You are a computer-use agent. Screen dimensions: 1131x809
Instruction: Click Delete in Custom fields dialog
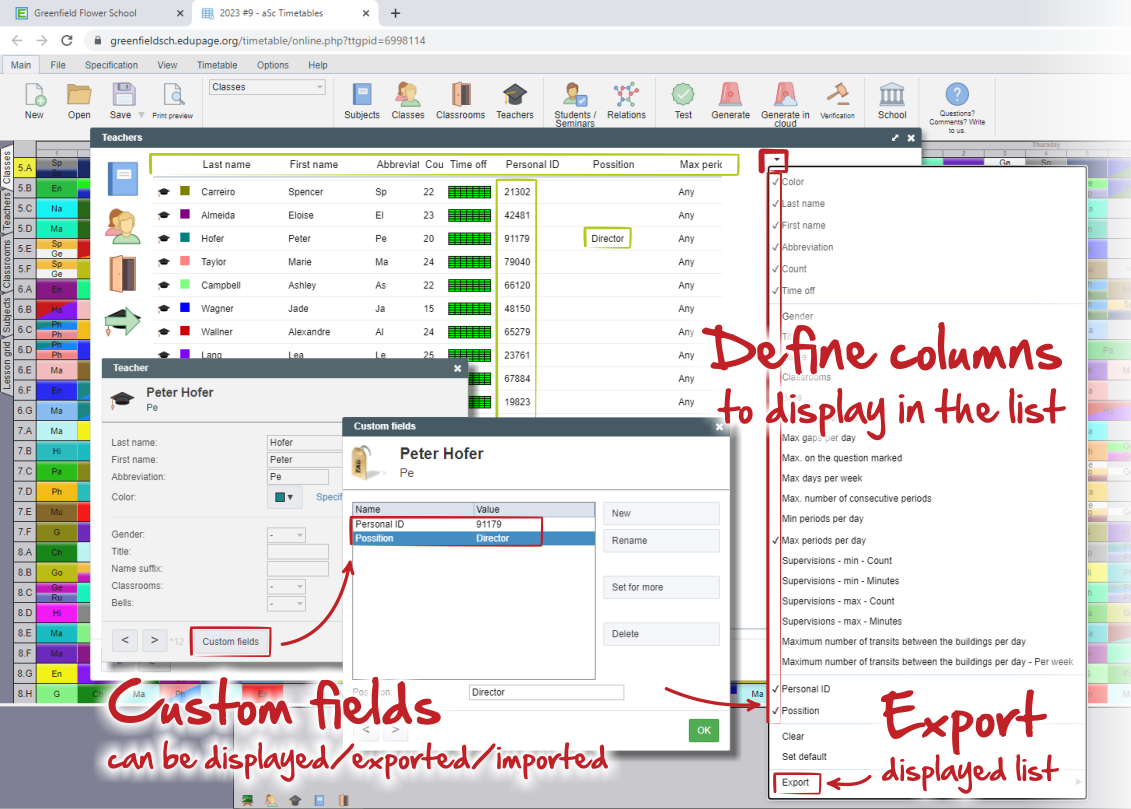point(661,634)
